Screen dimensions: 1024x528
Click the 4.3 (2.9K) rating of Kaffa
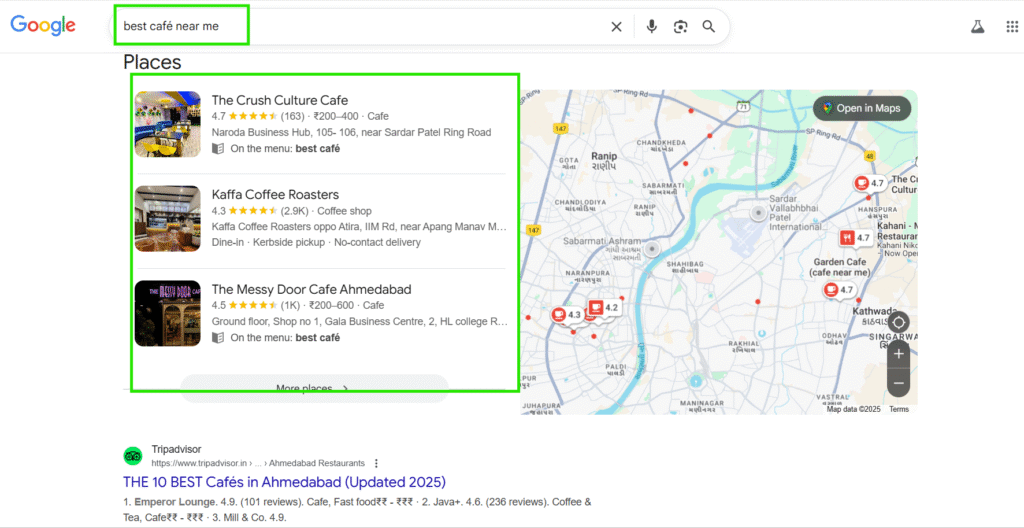261,211
